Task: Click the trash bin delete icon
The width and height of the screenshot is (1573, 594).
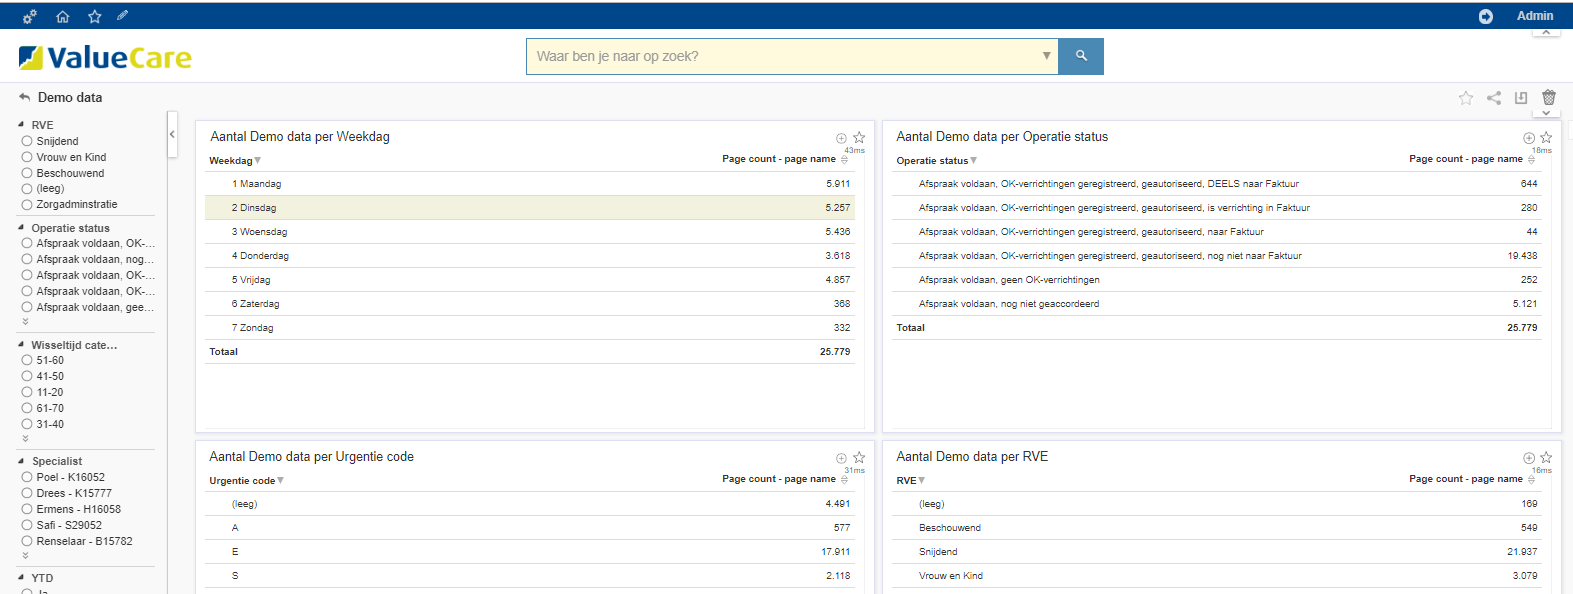Action: tap(1548, 98)
